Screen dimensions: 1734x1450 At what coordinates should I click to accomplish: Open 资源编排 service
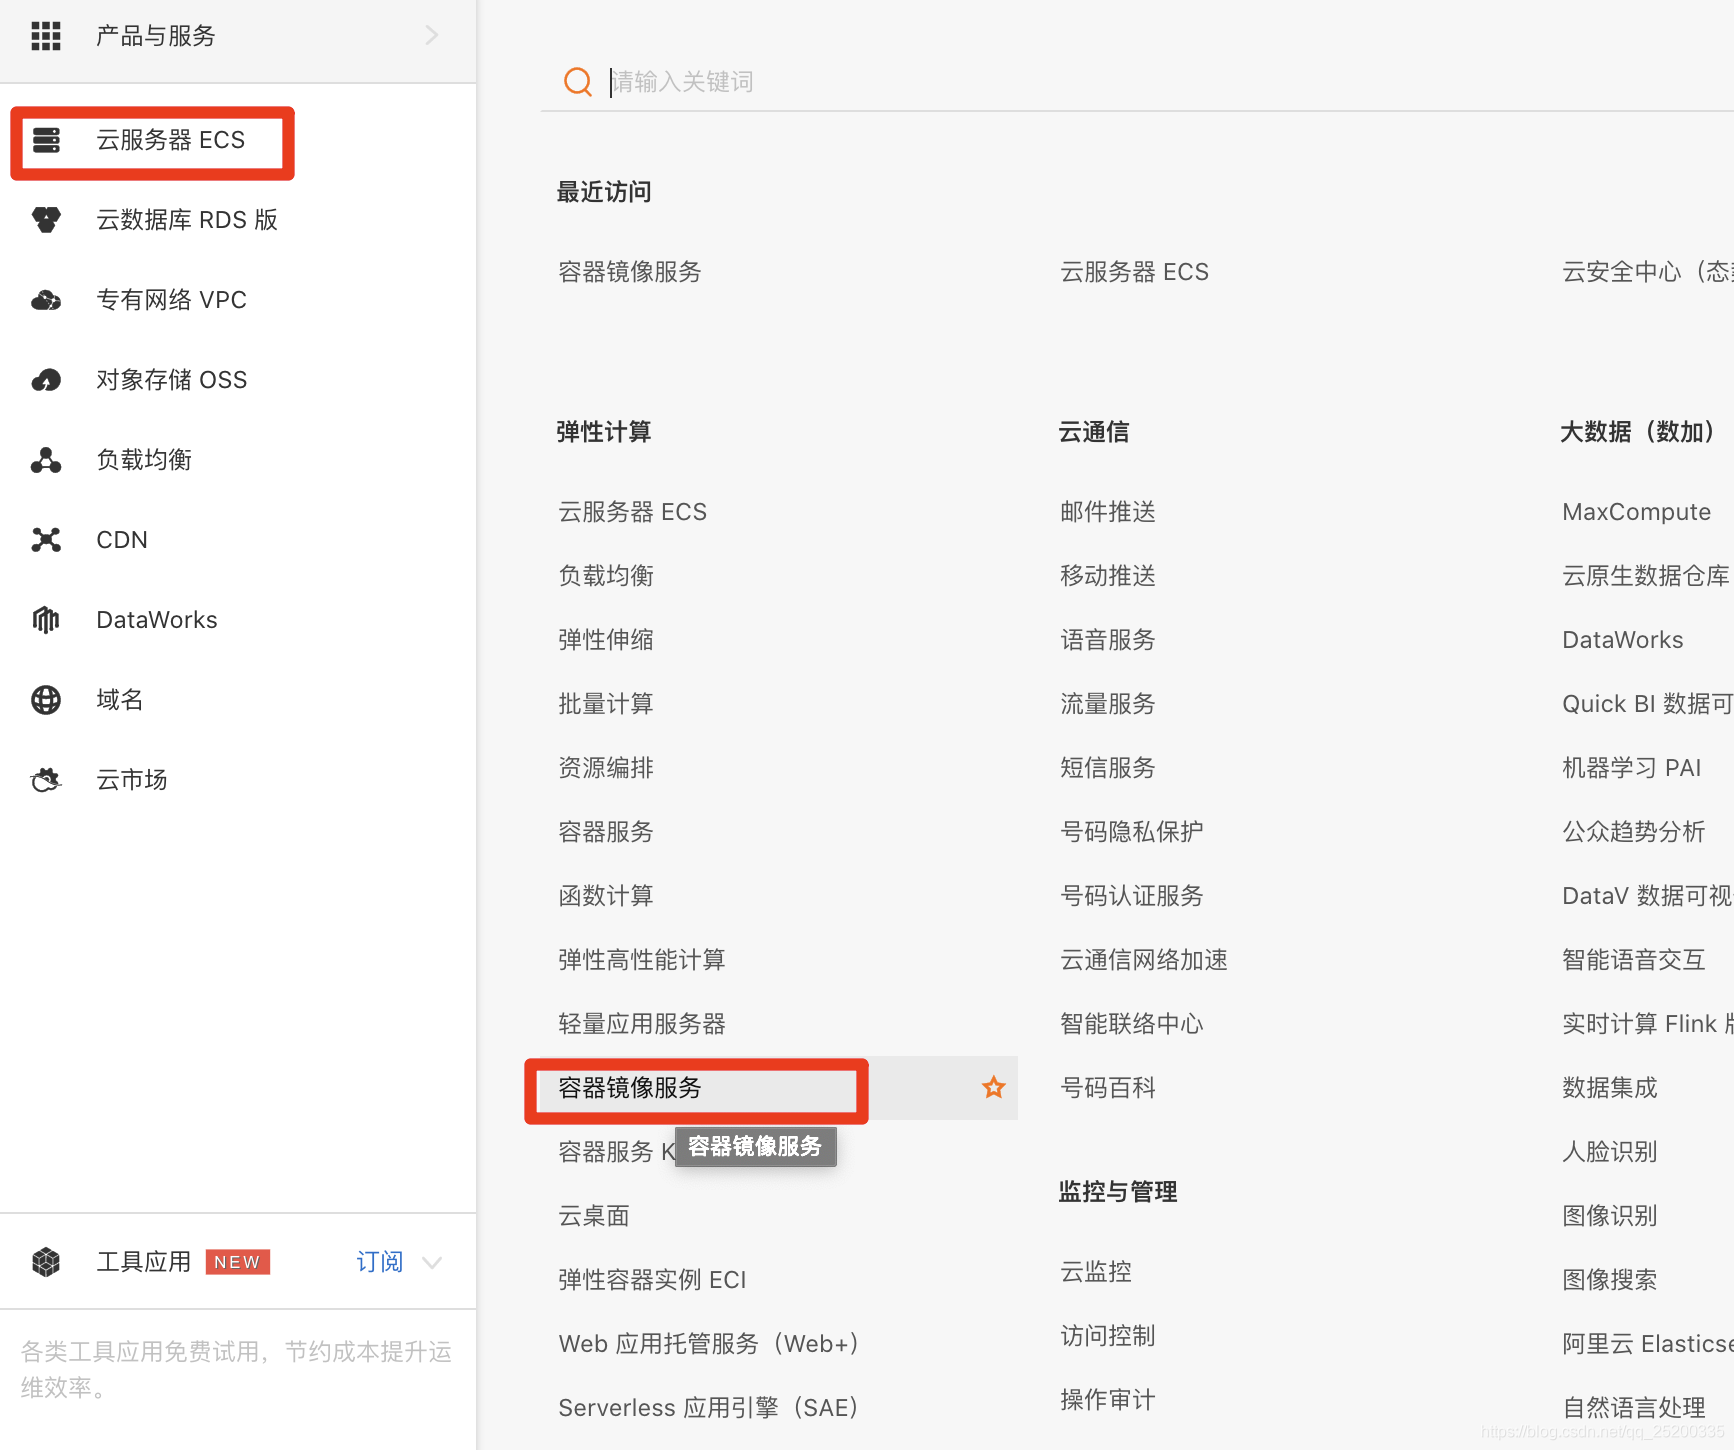tap(606, 768)
